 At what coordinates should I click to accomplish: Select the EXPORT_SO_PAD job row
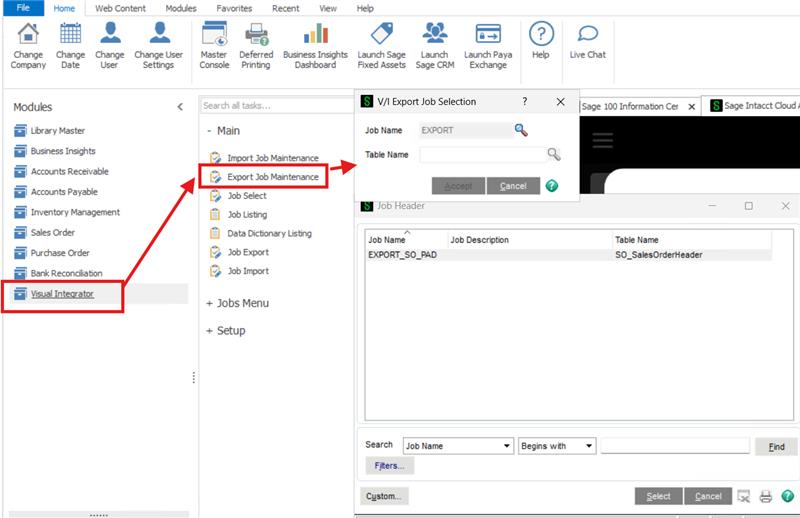pos(569,255)
